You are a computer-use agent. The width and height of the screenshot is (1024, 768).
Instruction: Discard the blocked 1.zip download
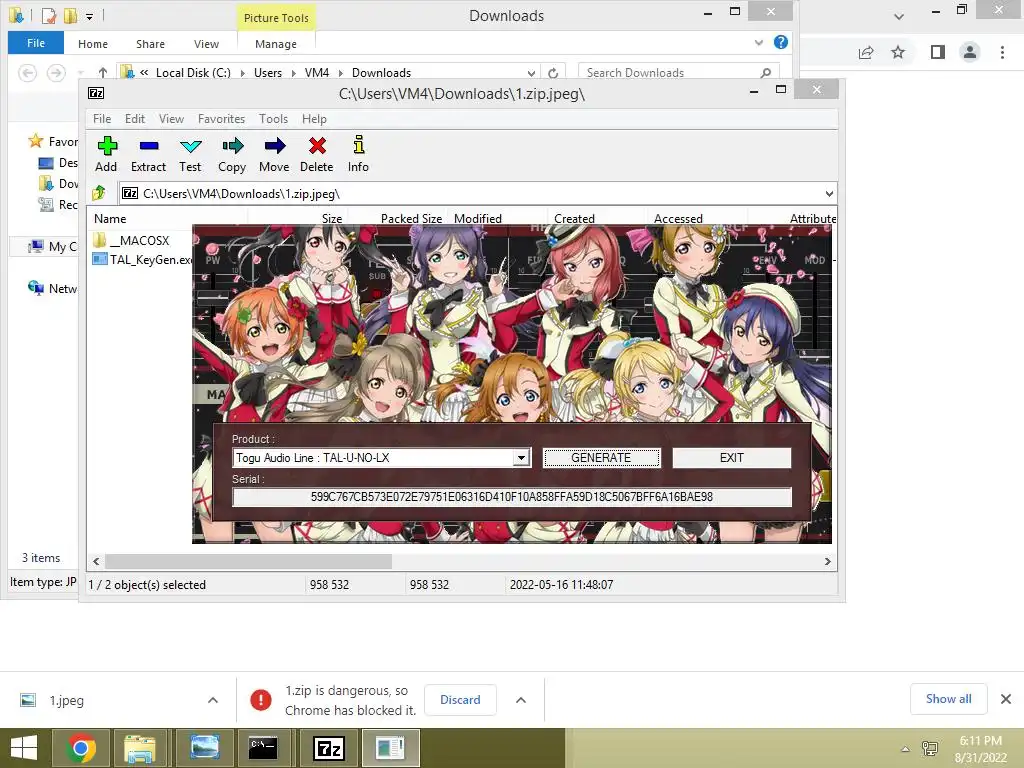point(460,699)
